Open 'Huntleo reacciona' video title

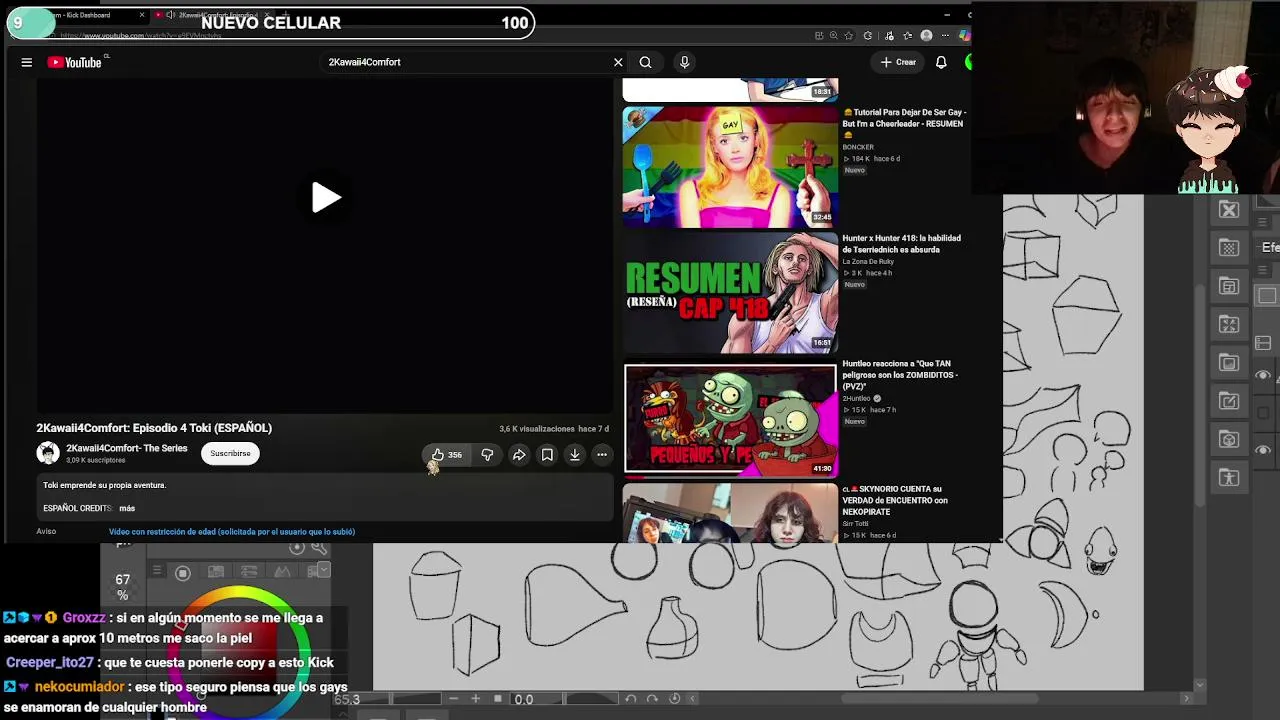900,375
